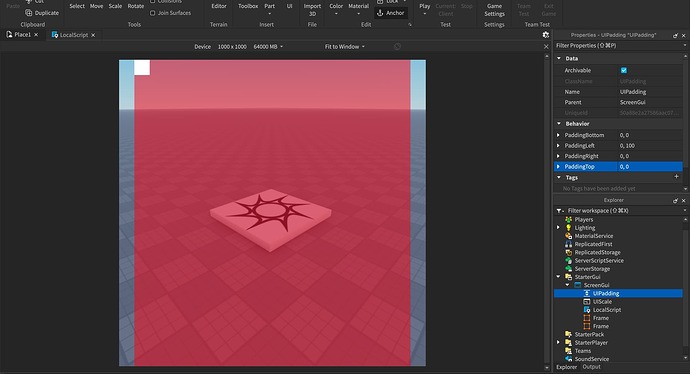Undock the Properties panel with float icon
Image resolution: width=690 pixels, height=374 pixels.
675,35
